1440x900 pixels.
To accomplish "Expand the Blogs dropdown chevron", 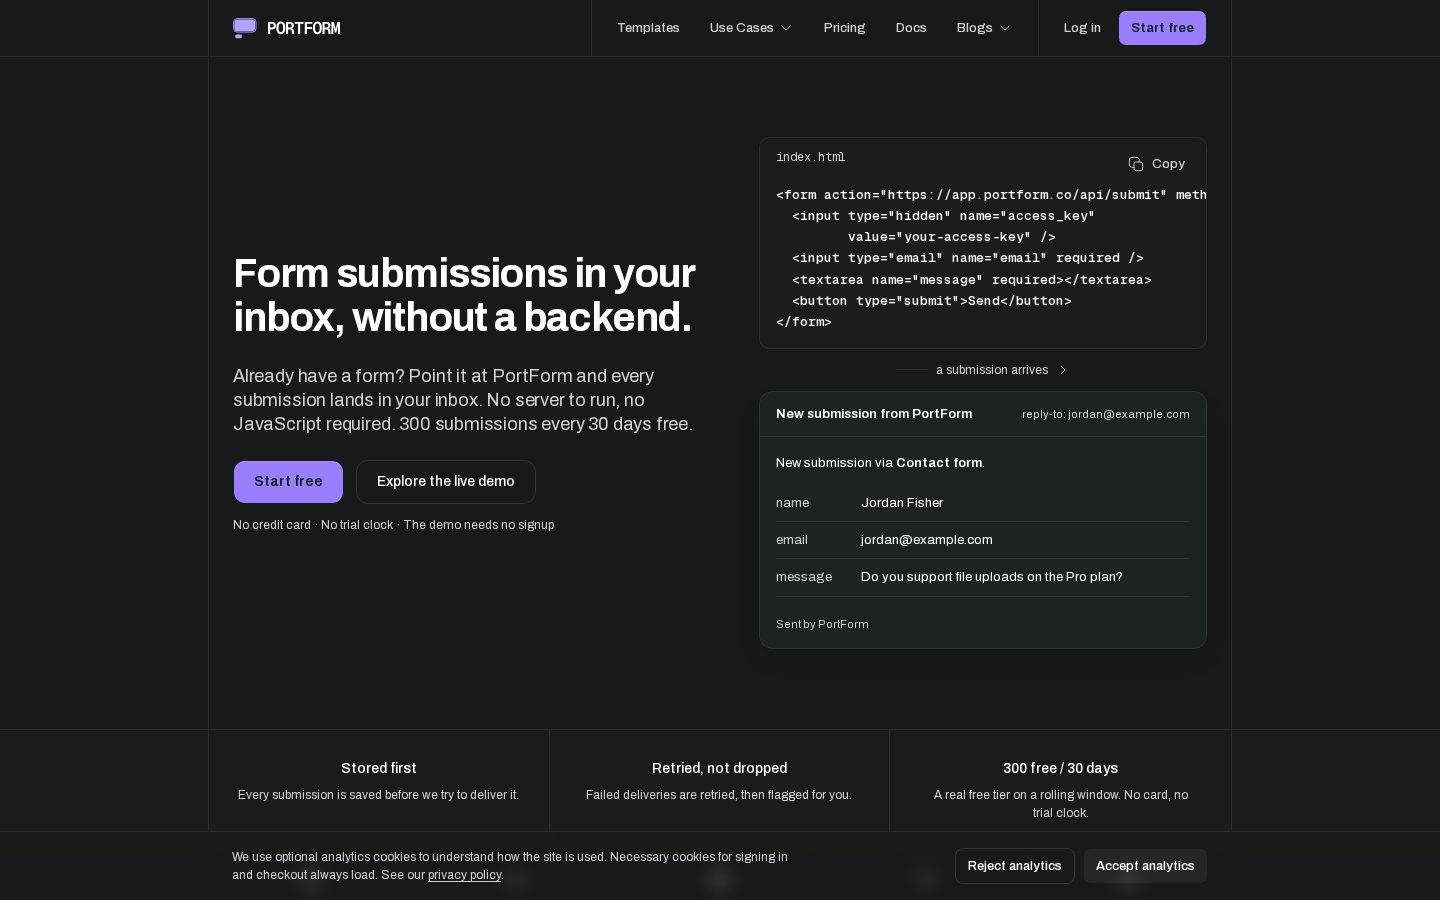I will click(x=1005, y=28).
